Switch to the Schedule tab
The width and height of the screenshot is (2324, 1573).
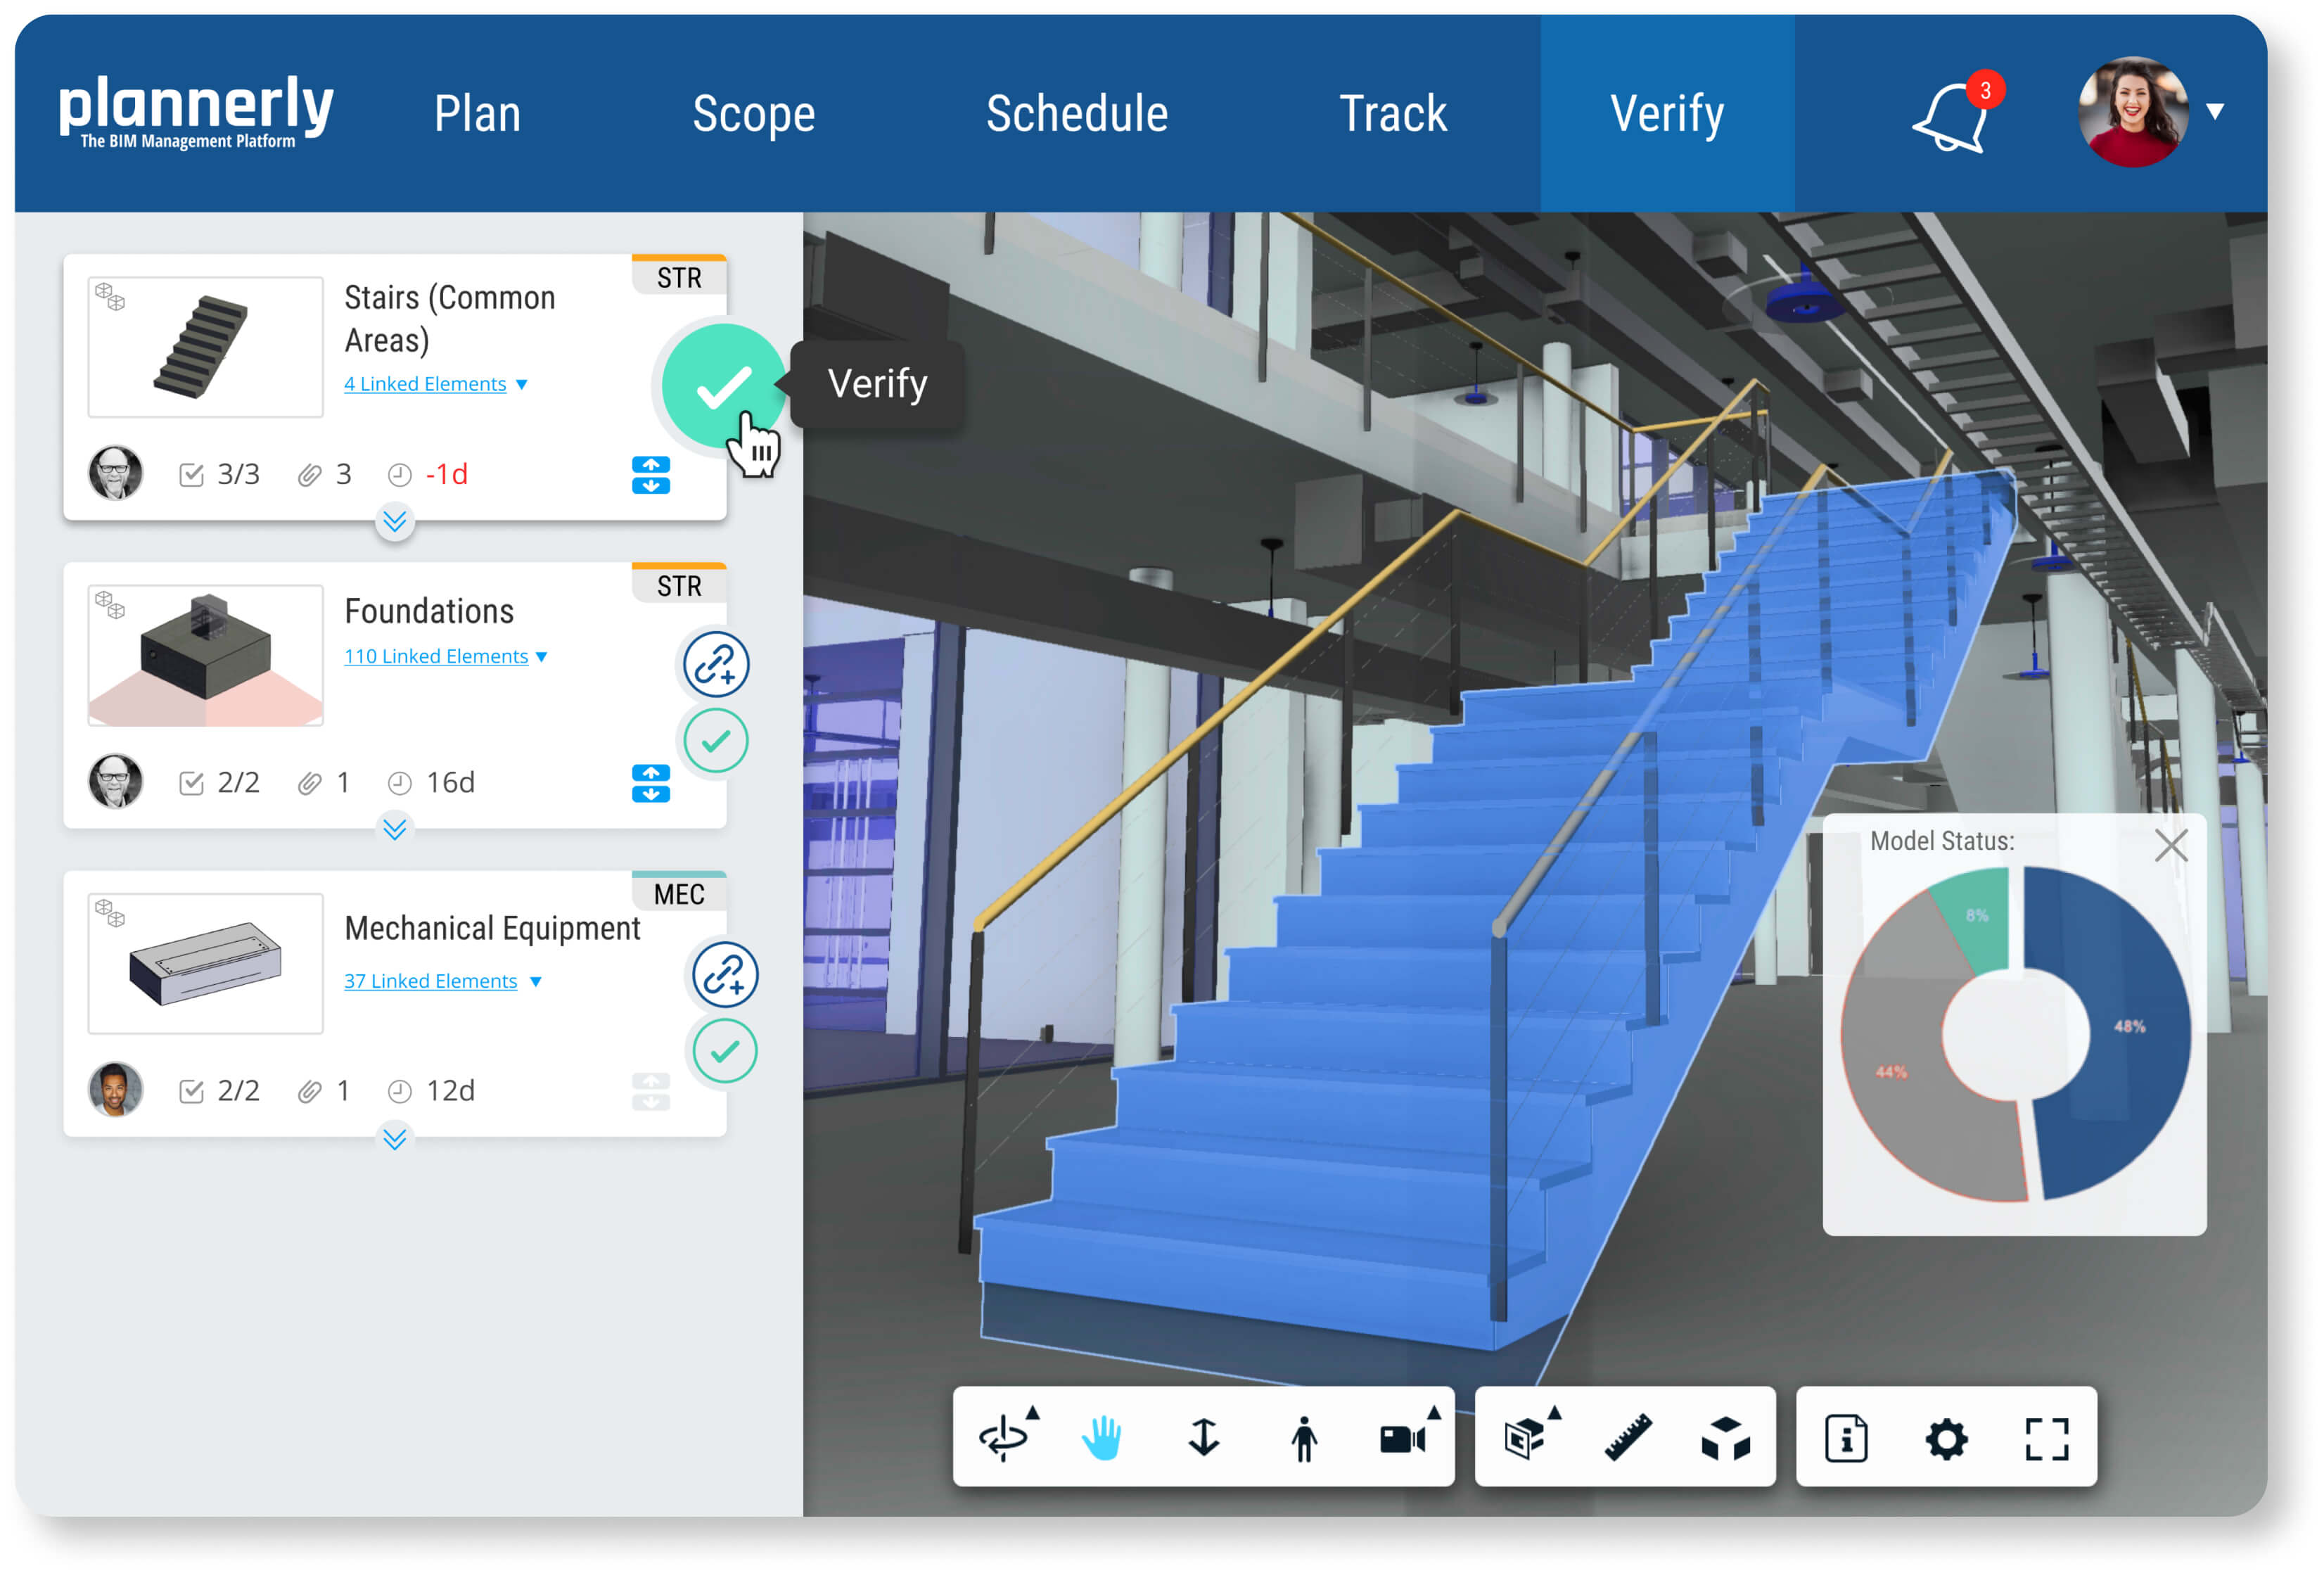1077,113
